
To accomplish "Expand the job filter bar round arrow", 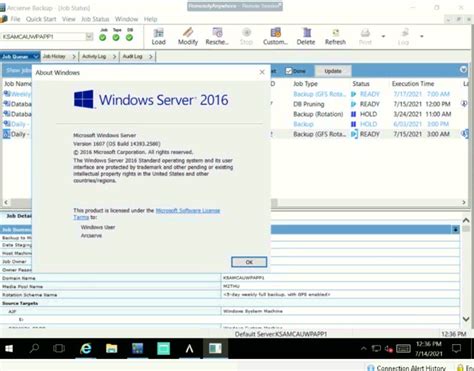I will [463, 70].
